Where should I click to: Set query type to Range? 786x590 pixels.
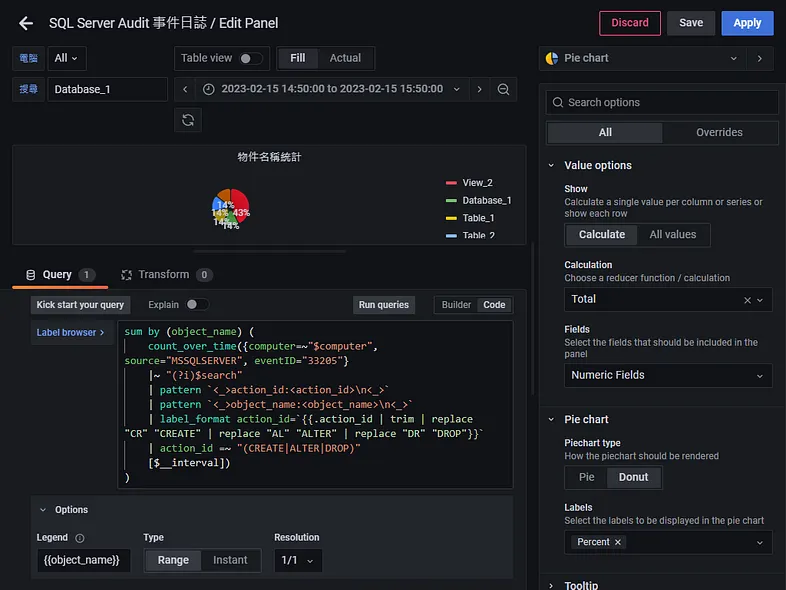(173, 560)
